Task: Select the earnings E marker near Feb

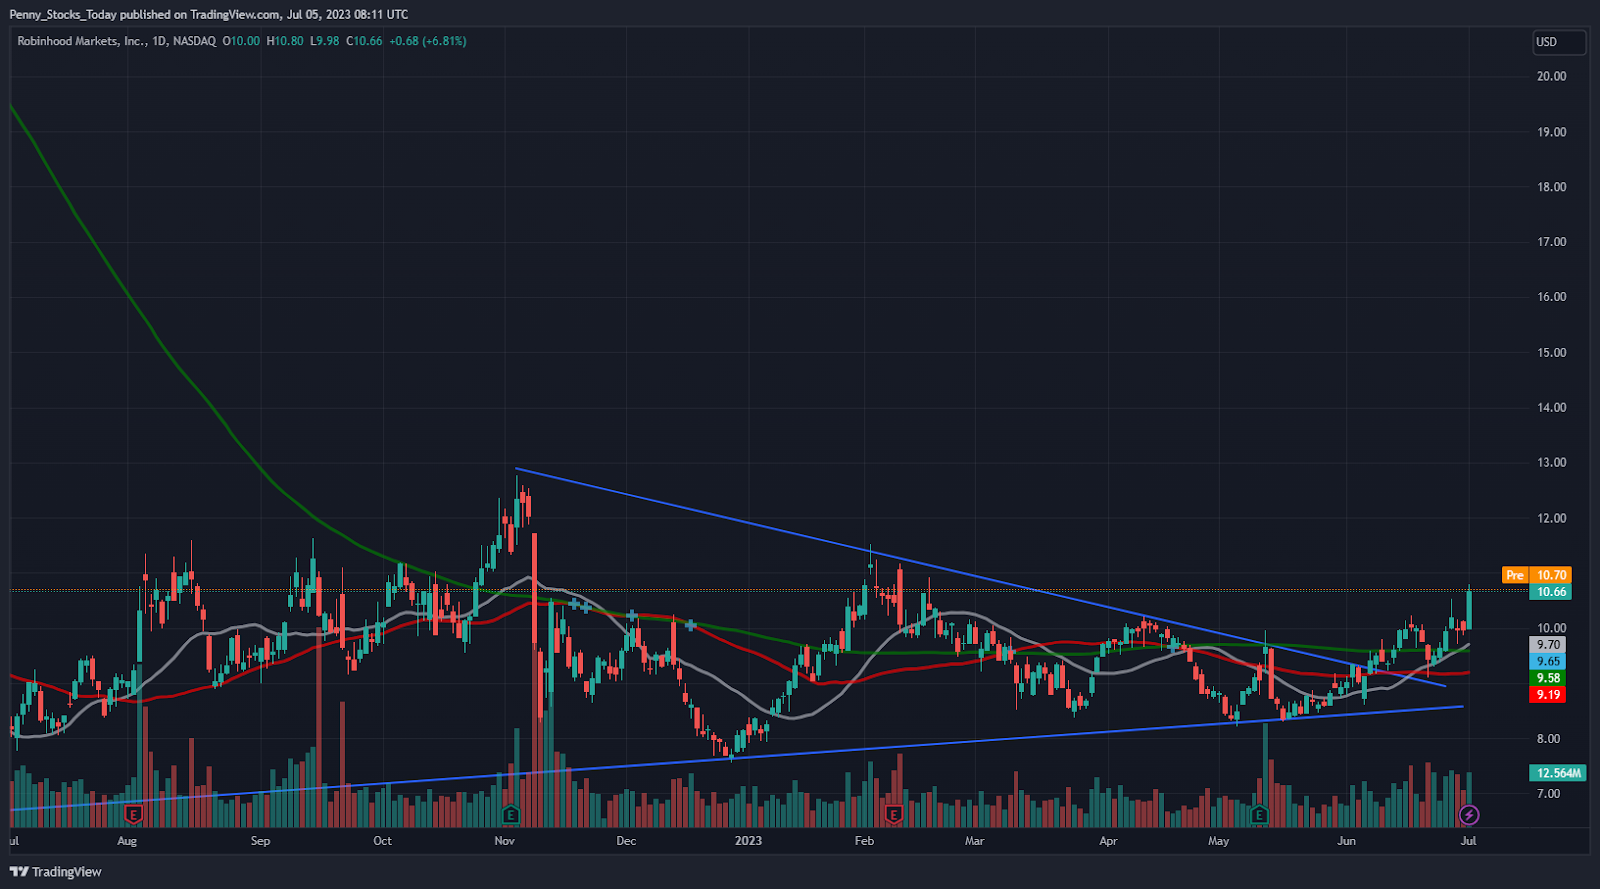Action: click(x=893, y=815)
